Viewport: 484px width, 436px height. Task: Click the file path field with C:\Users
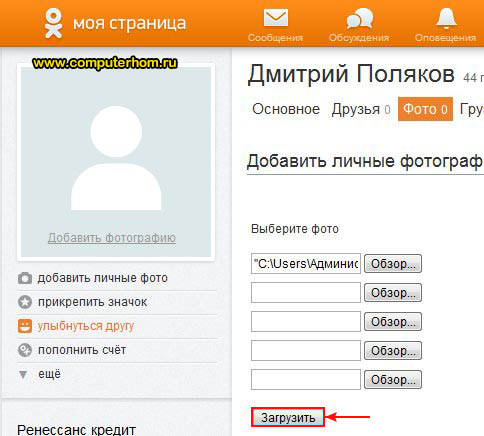pyautogui.click(x=306, y=264)
